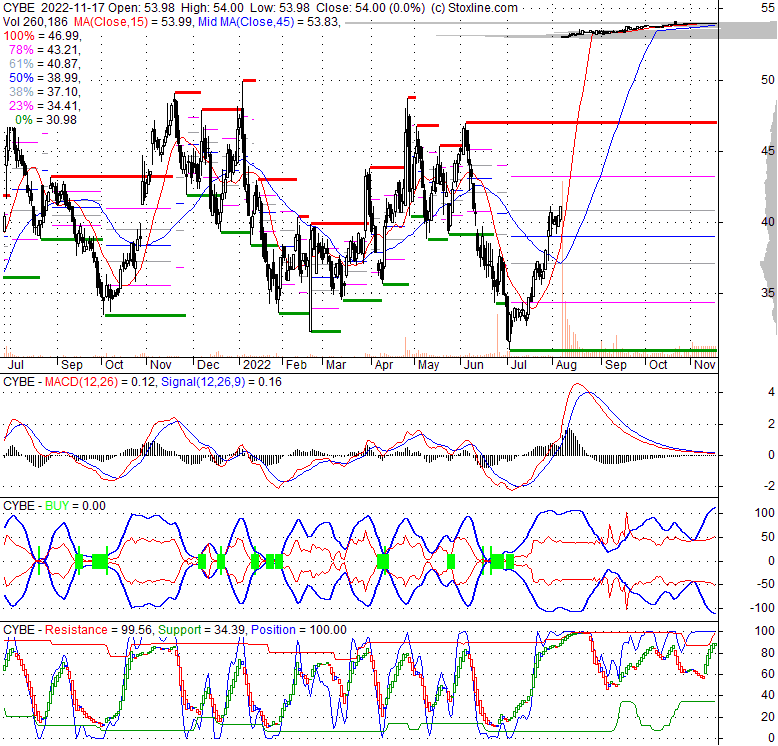Click the 'Position = 100.00' label

[299, 630]
